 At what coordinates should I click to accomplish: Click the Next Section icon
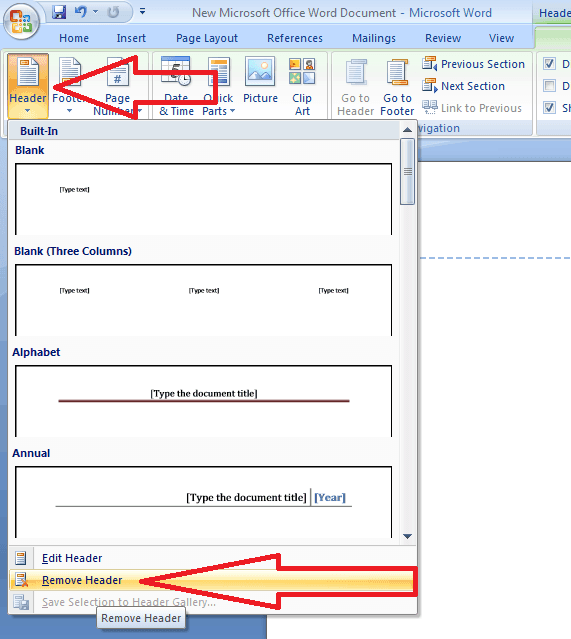(429, 86)
